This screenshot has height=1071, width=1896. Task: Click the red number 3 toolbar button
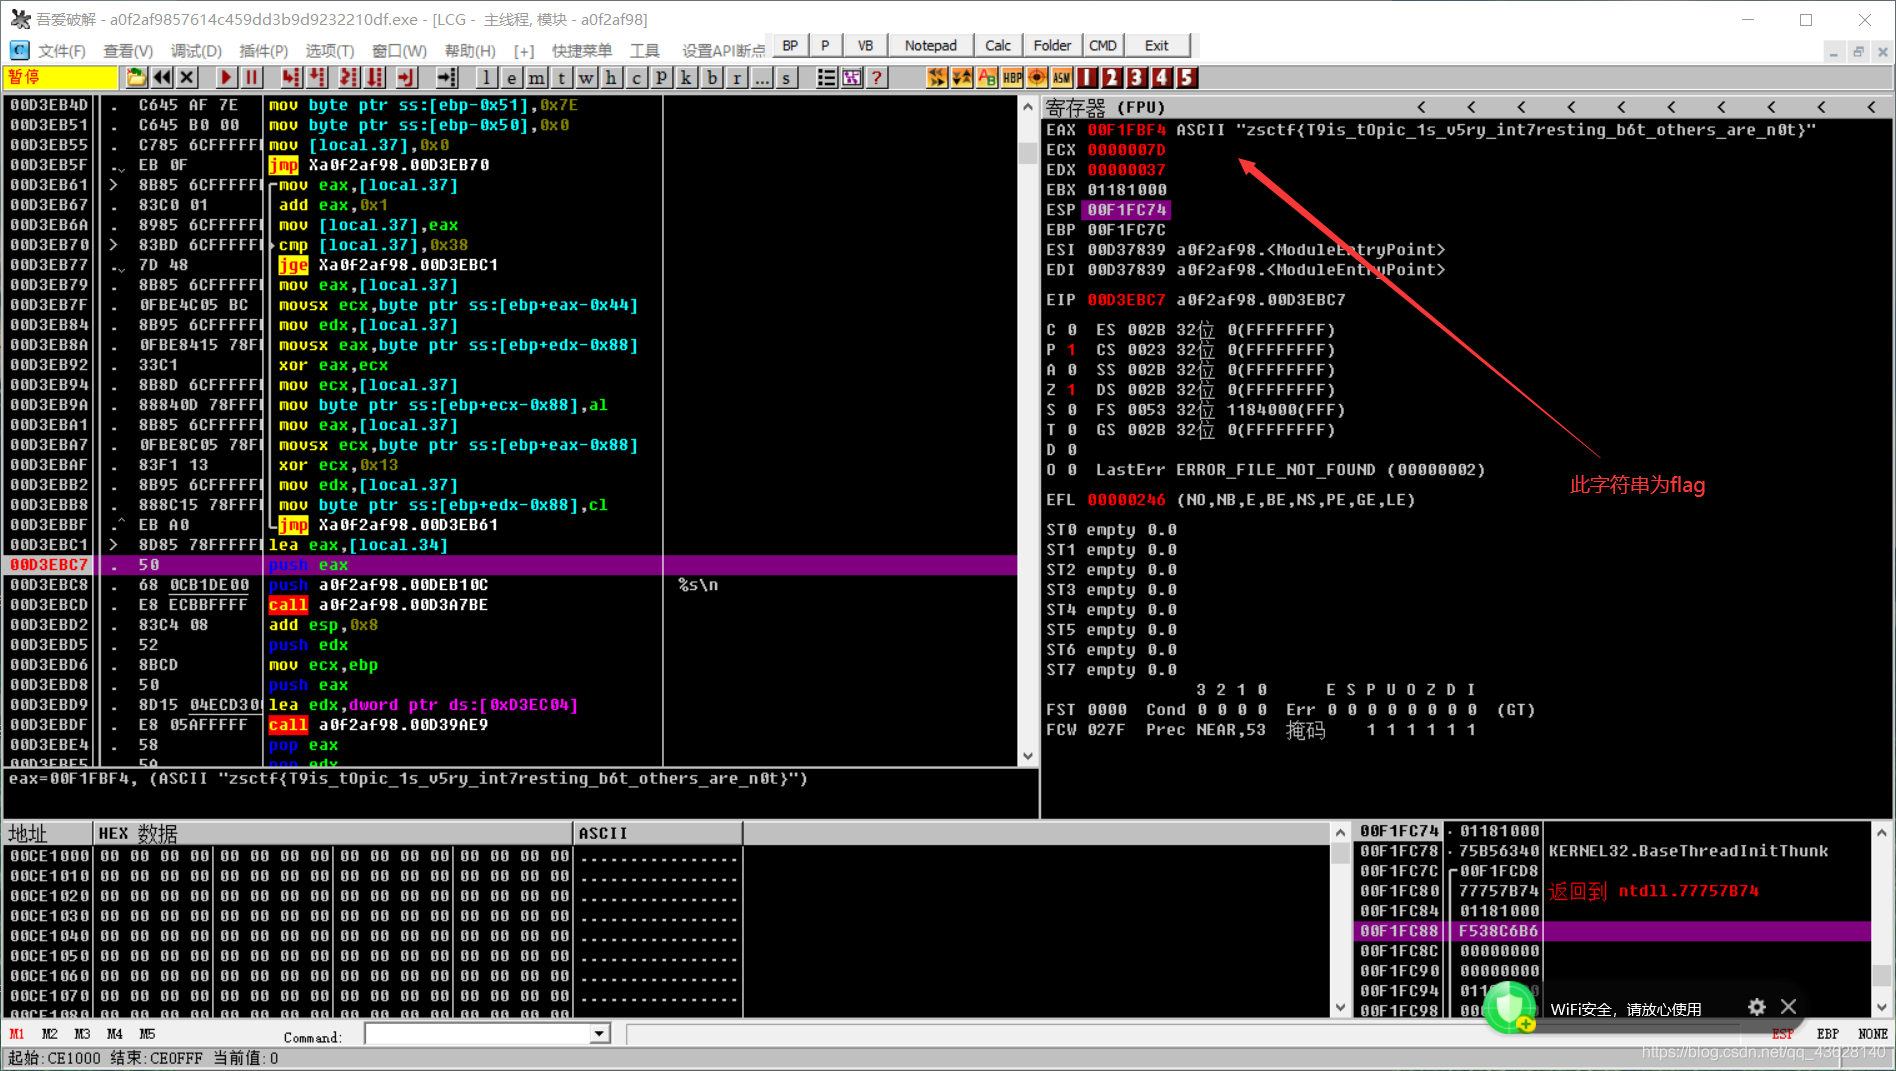tap(1137, 77)
